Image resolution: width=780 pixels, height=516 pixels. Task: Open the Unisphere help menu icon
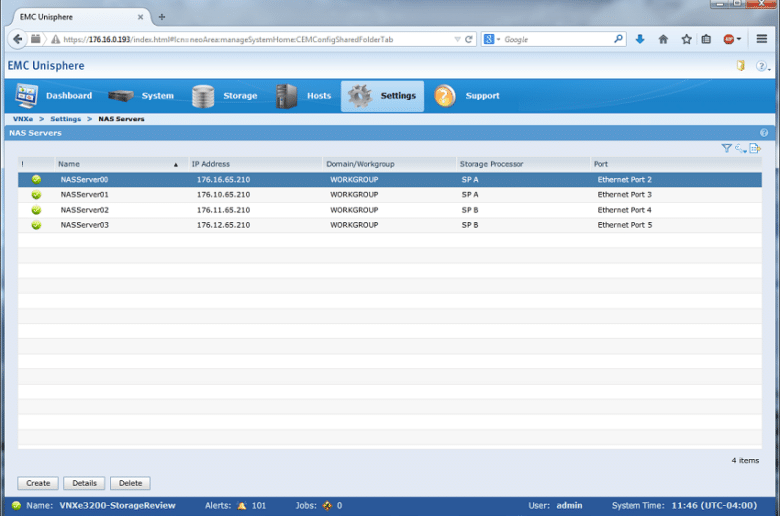pos(762,66)
